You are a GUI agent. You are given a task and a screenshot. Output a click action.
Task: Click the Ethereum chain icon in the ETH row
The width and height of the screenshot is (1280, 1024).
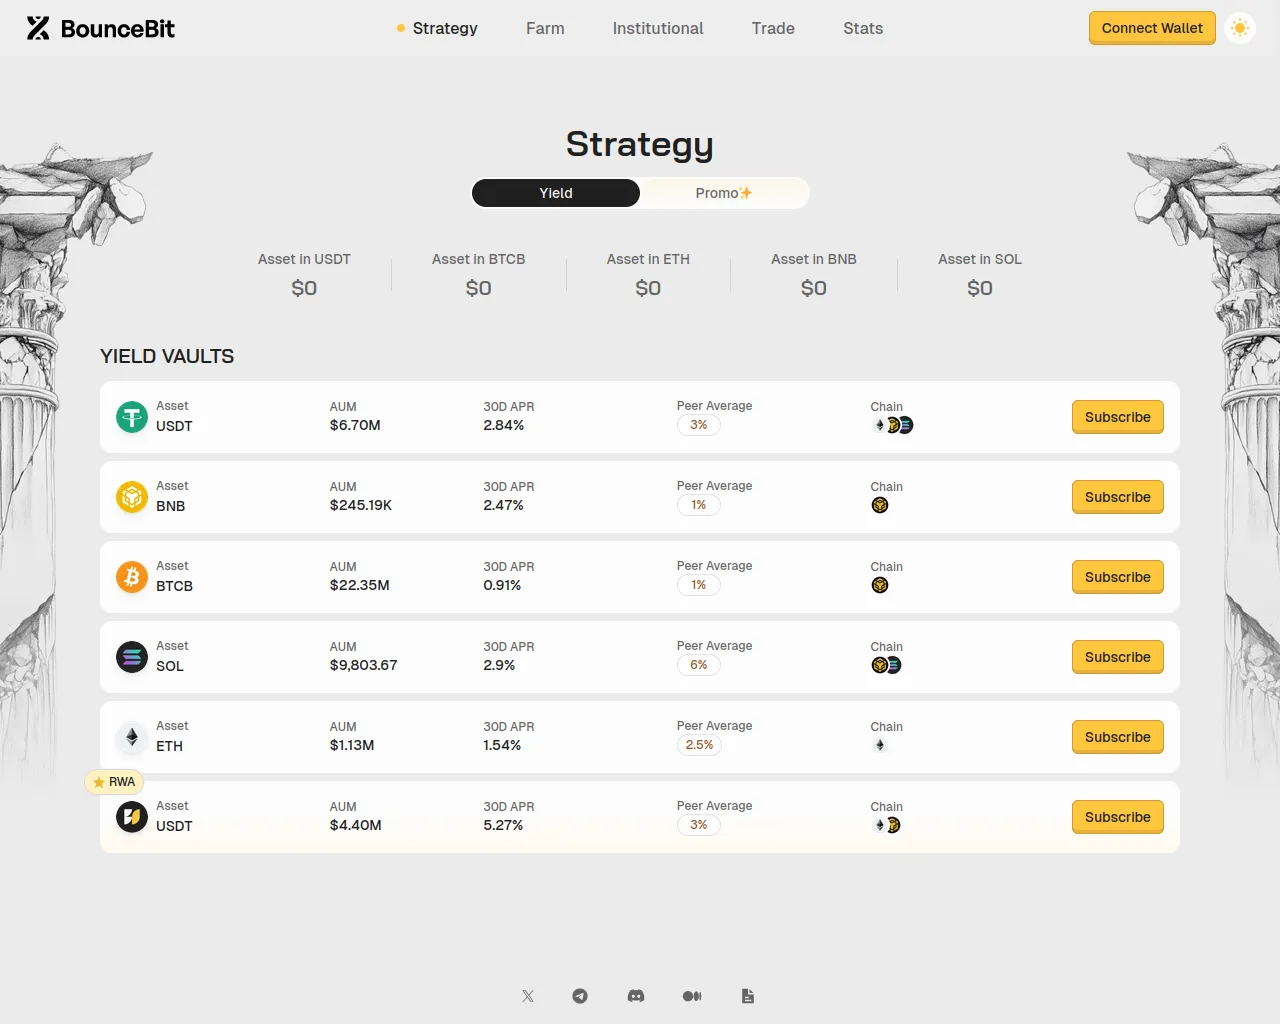point(880,745)
